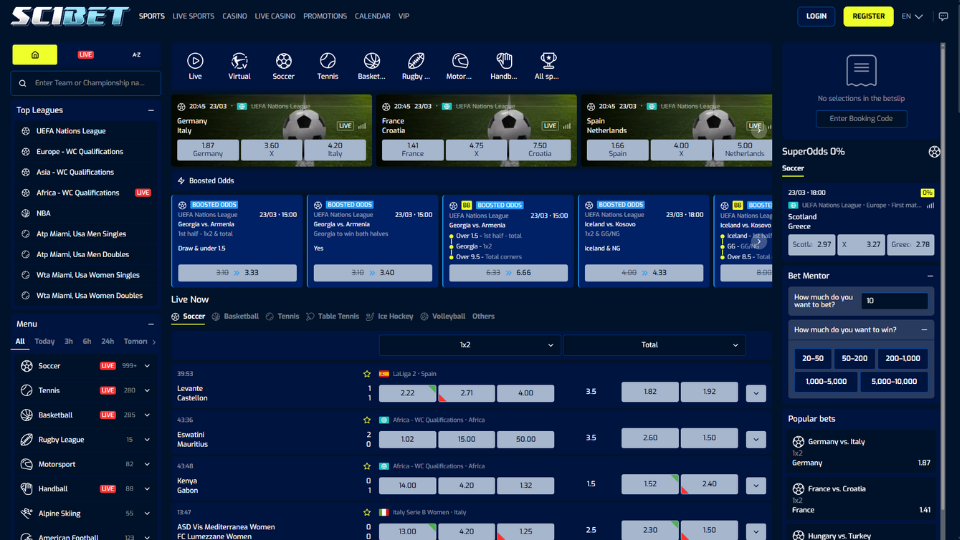Select the Today time filter
Viewport: 960px width, 540px height.
[x=45, y=342]
